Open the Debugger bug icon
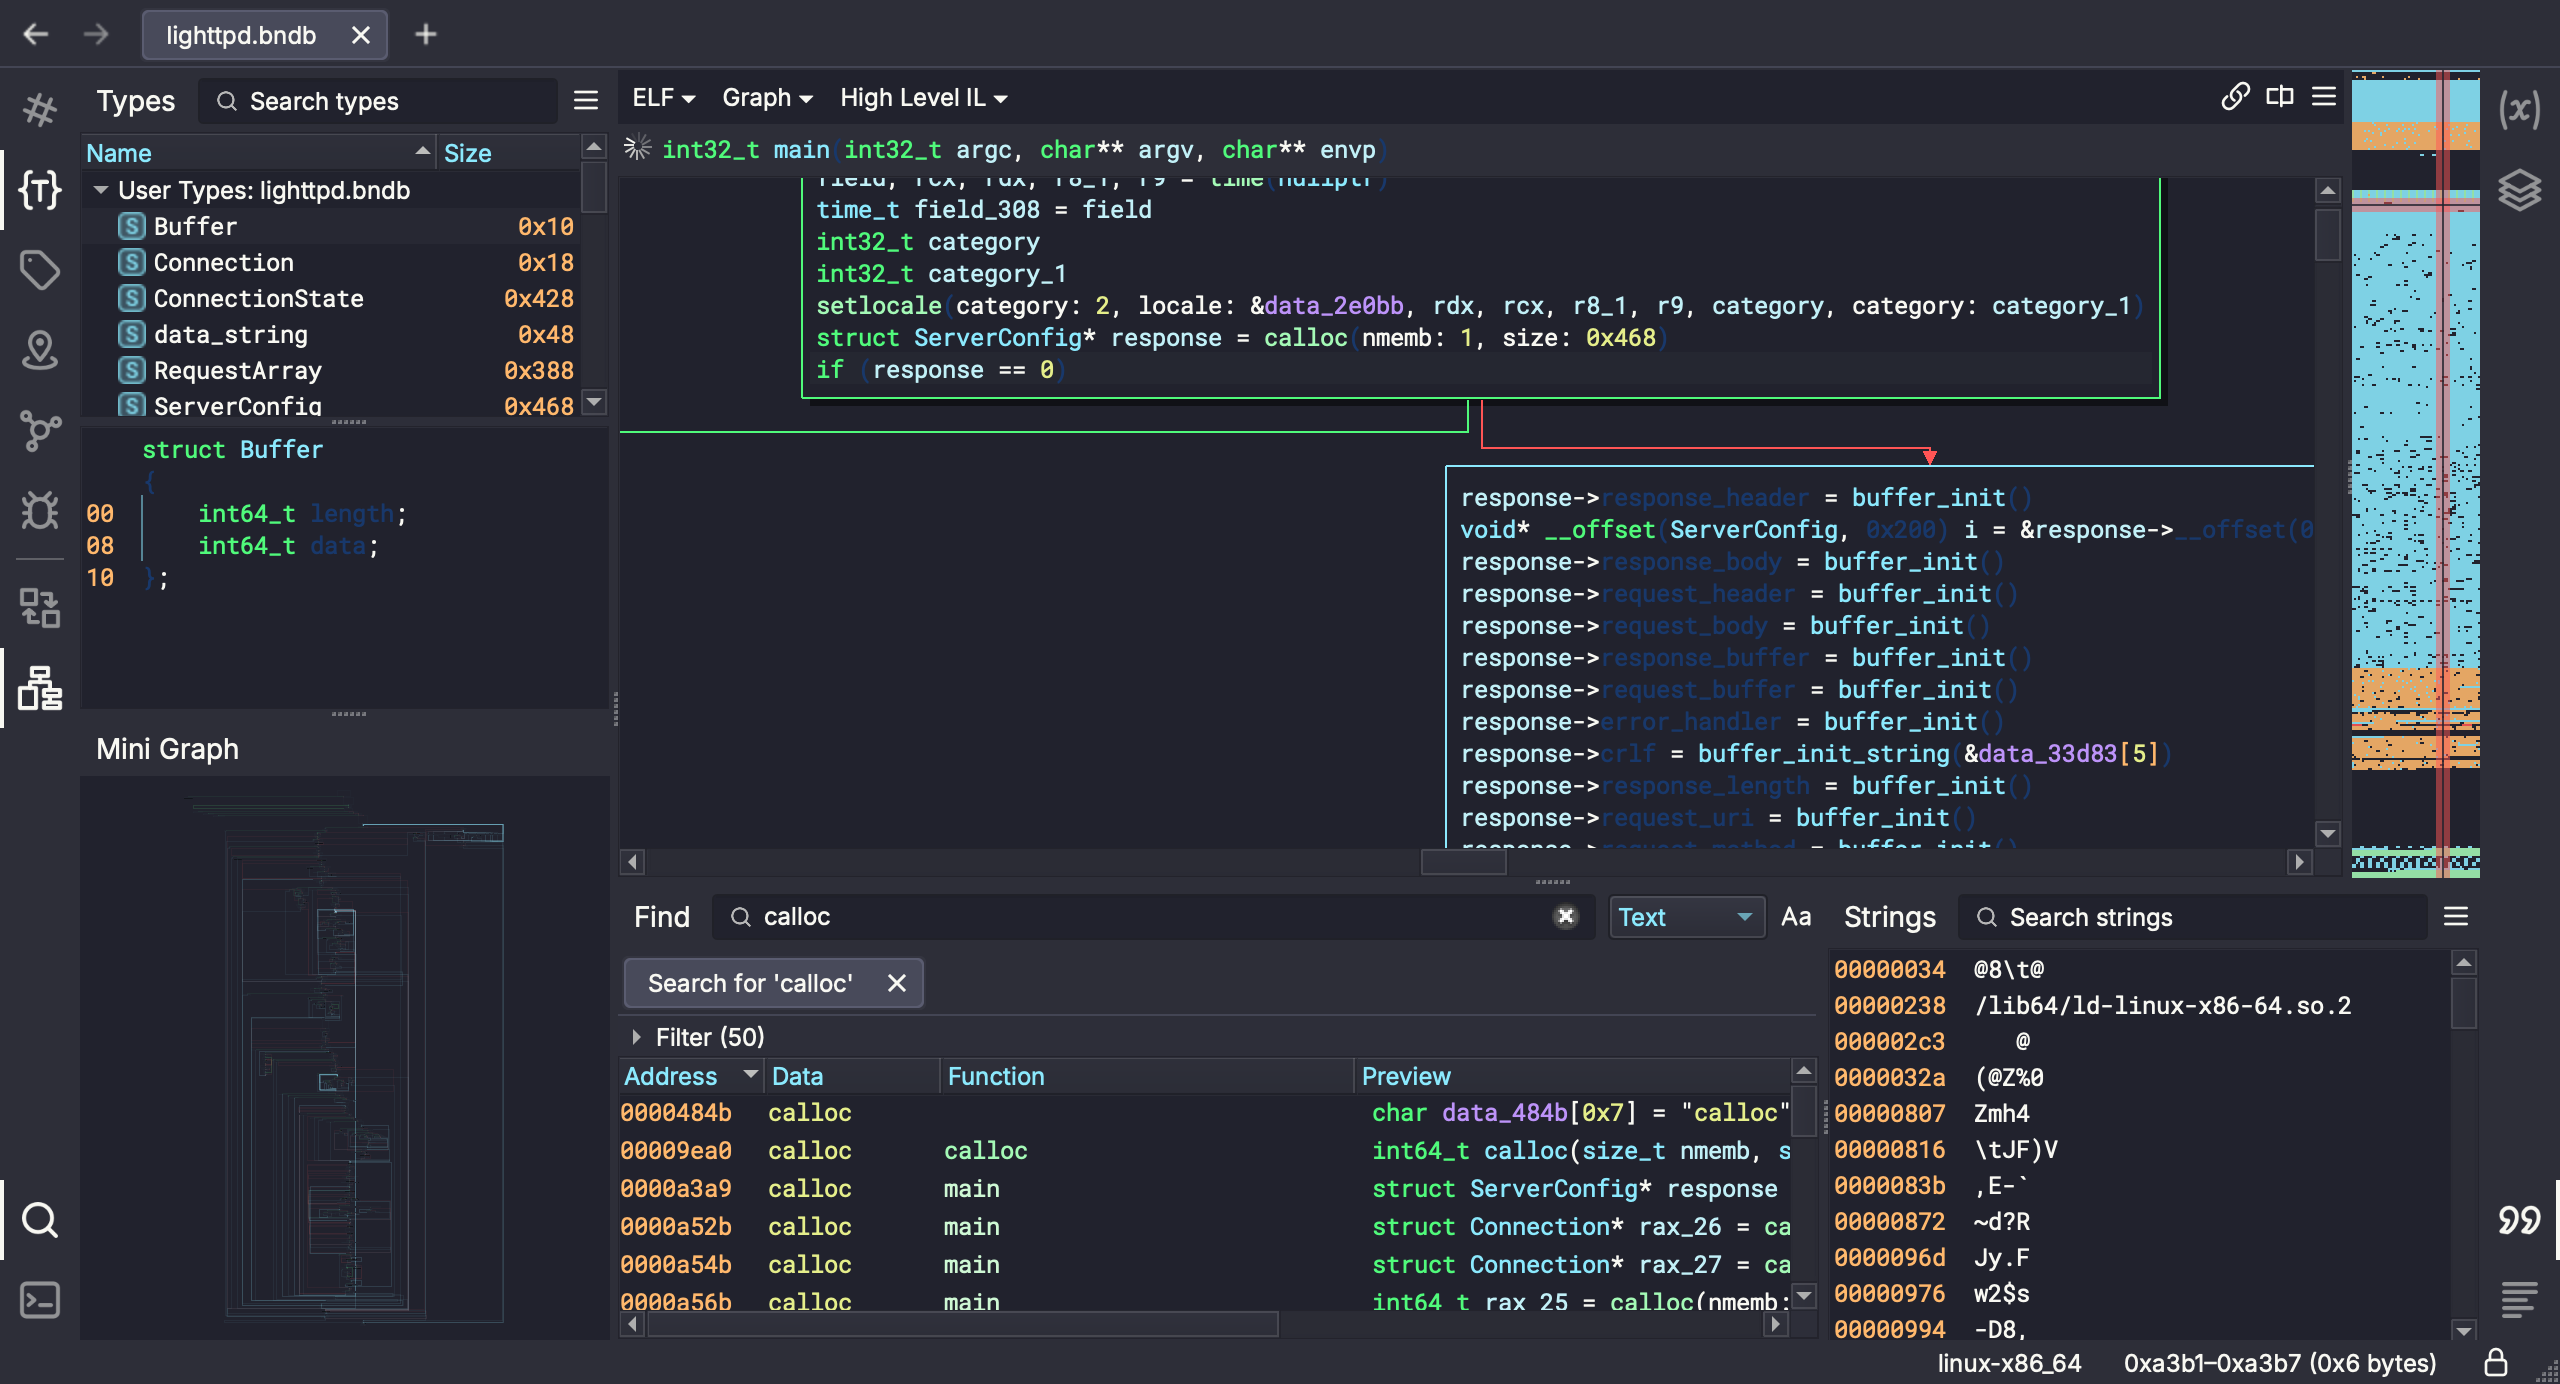Screen dimensions: 2560x1384 click(x=40, y=511)
